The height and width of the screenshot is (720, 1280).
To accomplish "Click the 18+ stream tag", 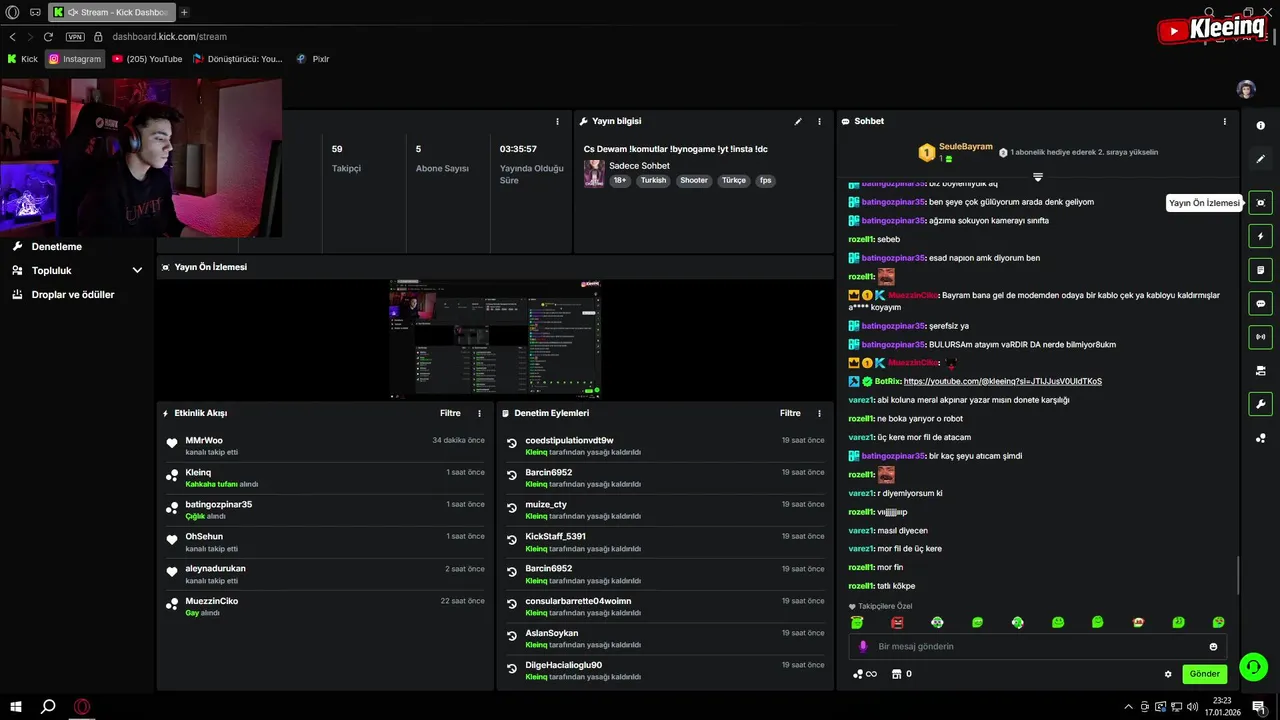I will pyautogui.click(x=620, y=181).
